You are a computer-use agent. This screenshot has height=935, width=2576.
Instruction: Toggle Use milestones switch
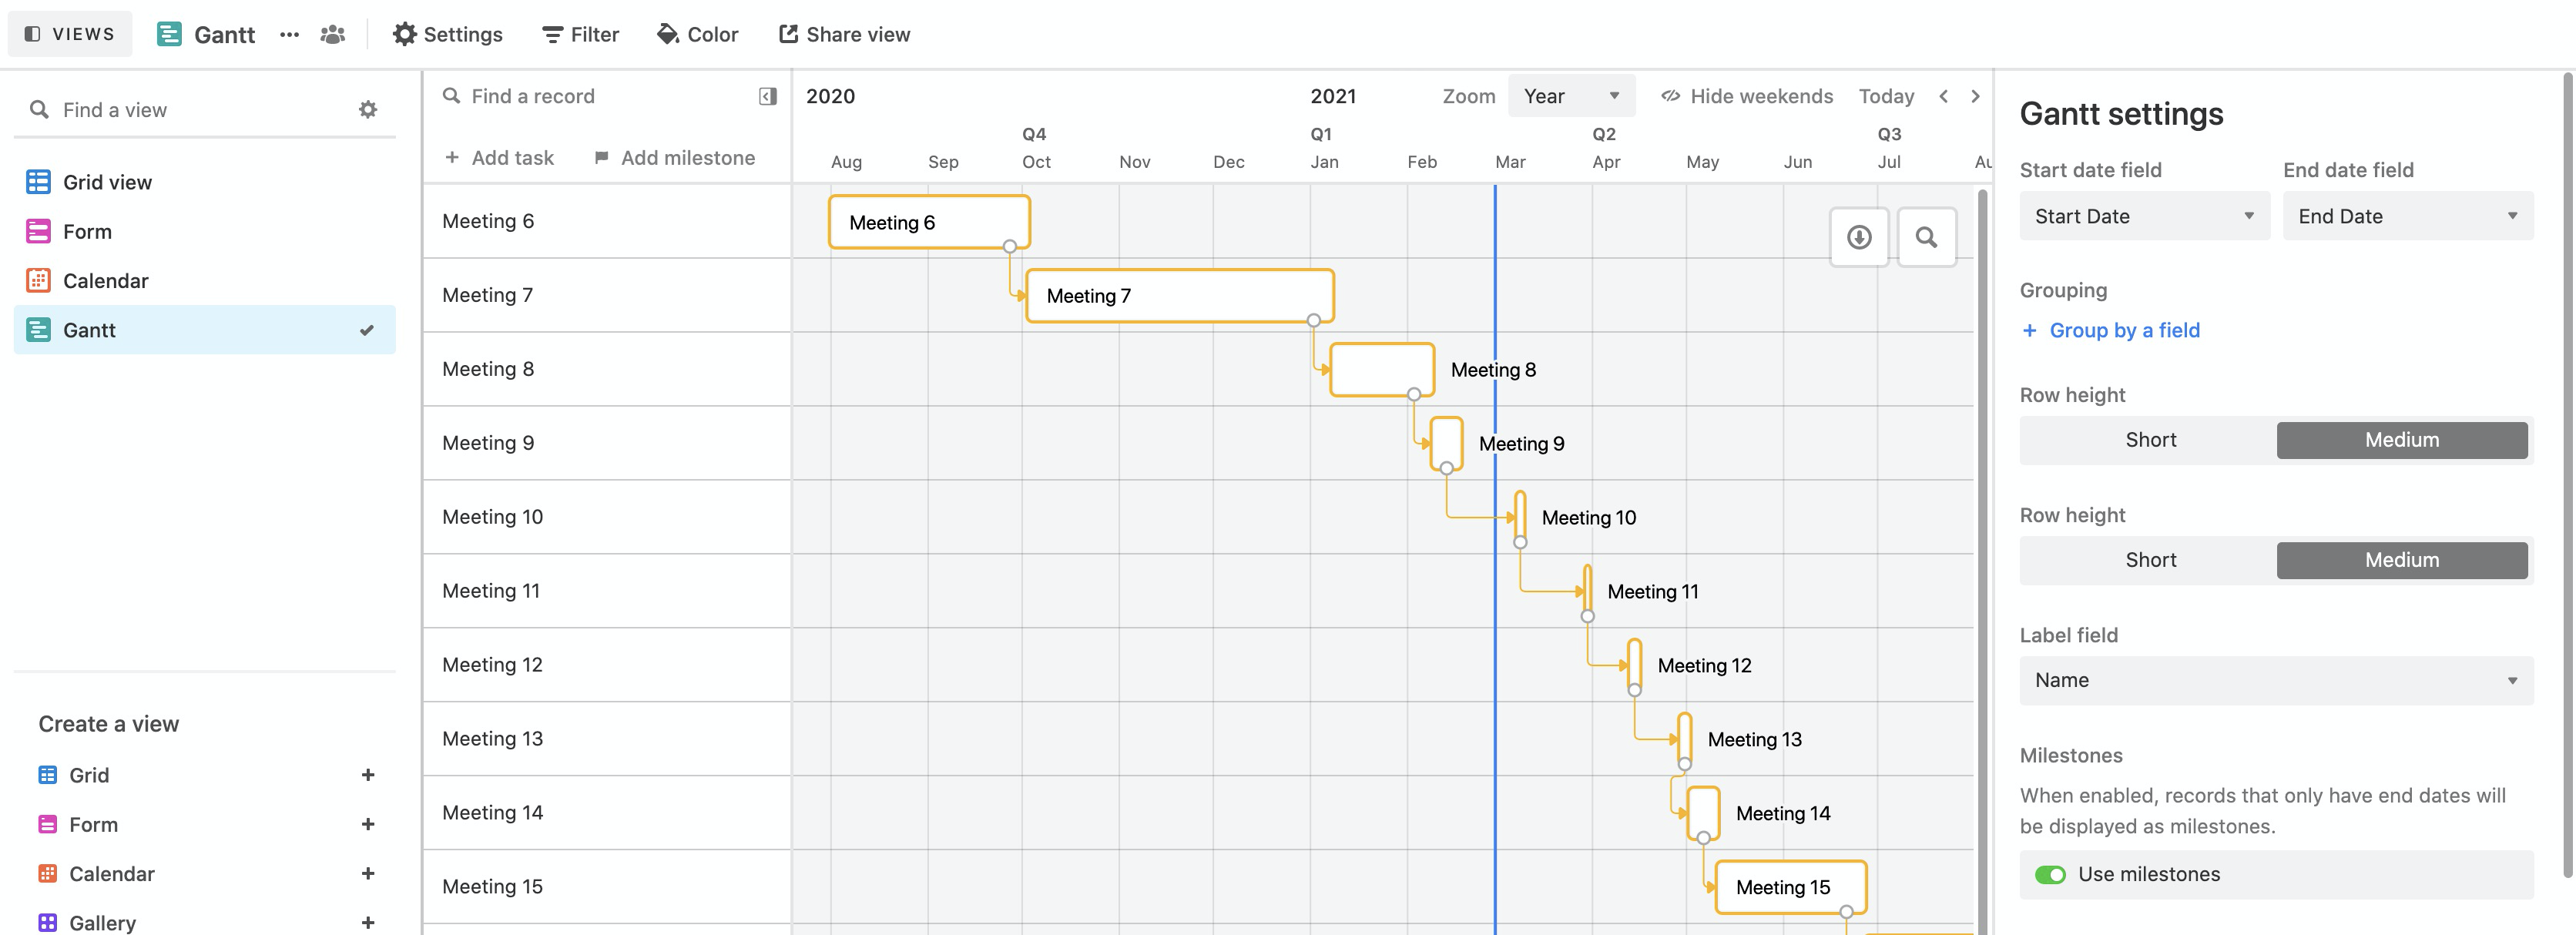pos(2050,875)
